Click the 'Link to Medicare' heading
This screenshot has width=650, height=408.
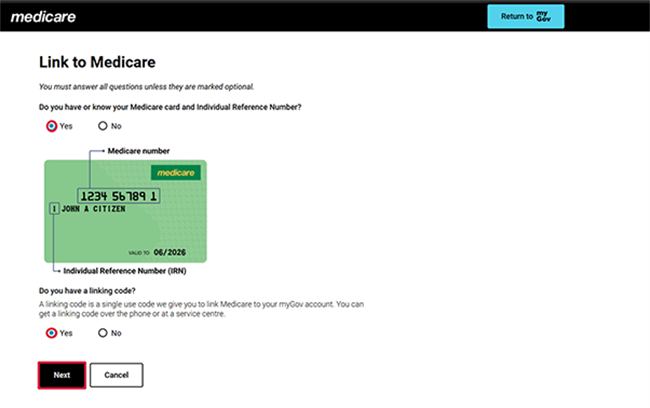[96, 62]
